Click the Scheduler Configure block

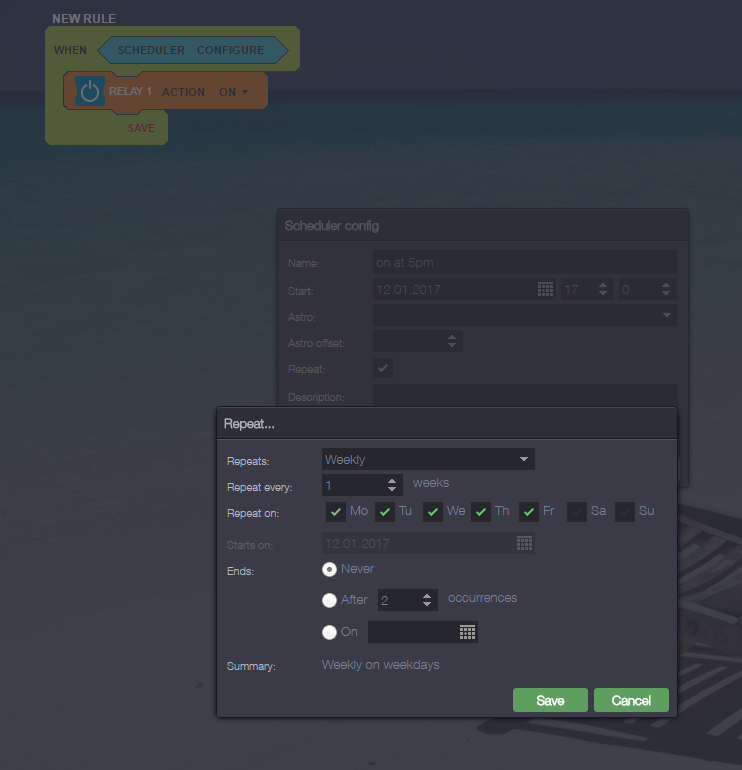tap(191, 50)
